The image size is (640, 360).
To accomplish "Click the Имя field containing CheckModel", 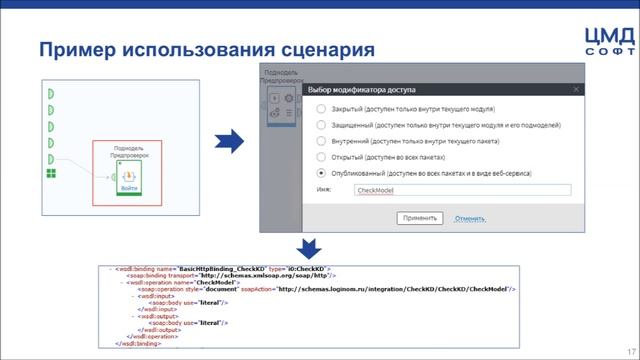I will 462,190.
